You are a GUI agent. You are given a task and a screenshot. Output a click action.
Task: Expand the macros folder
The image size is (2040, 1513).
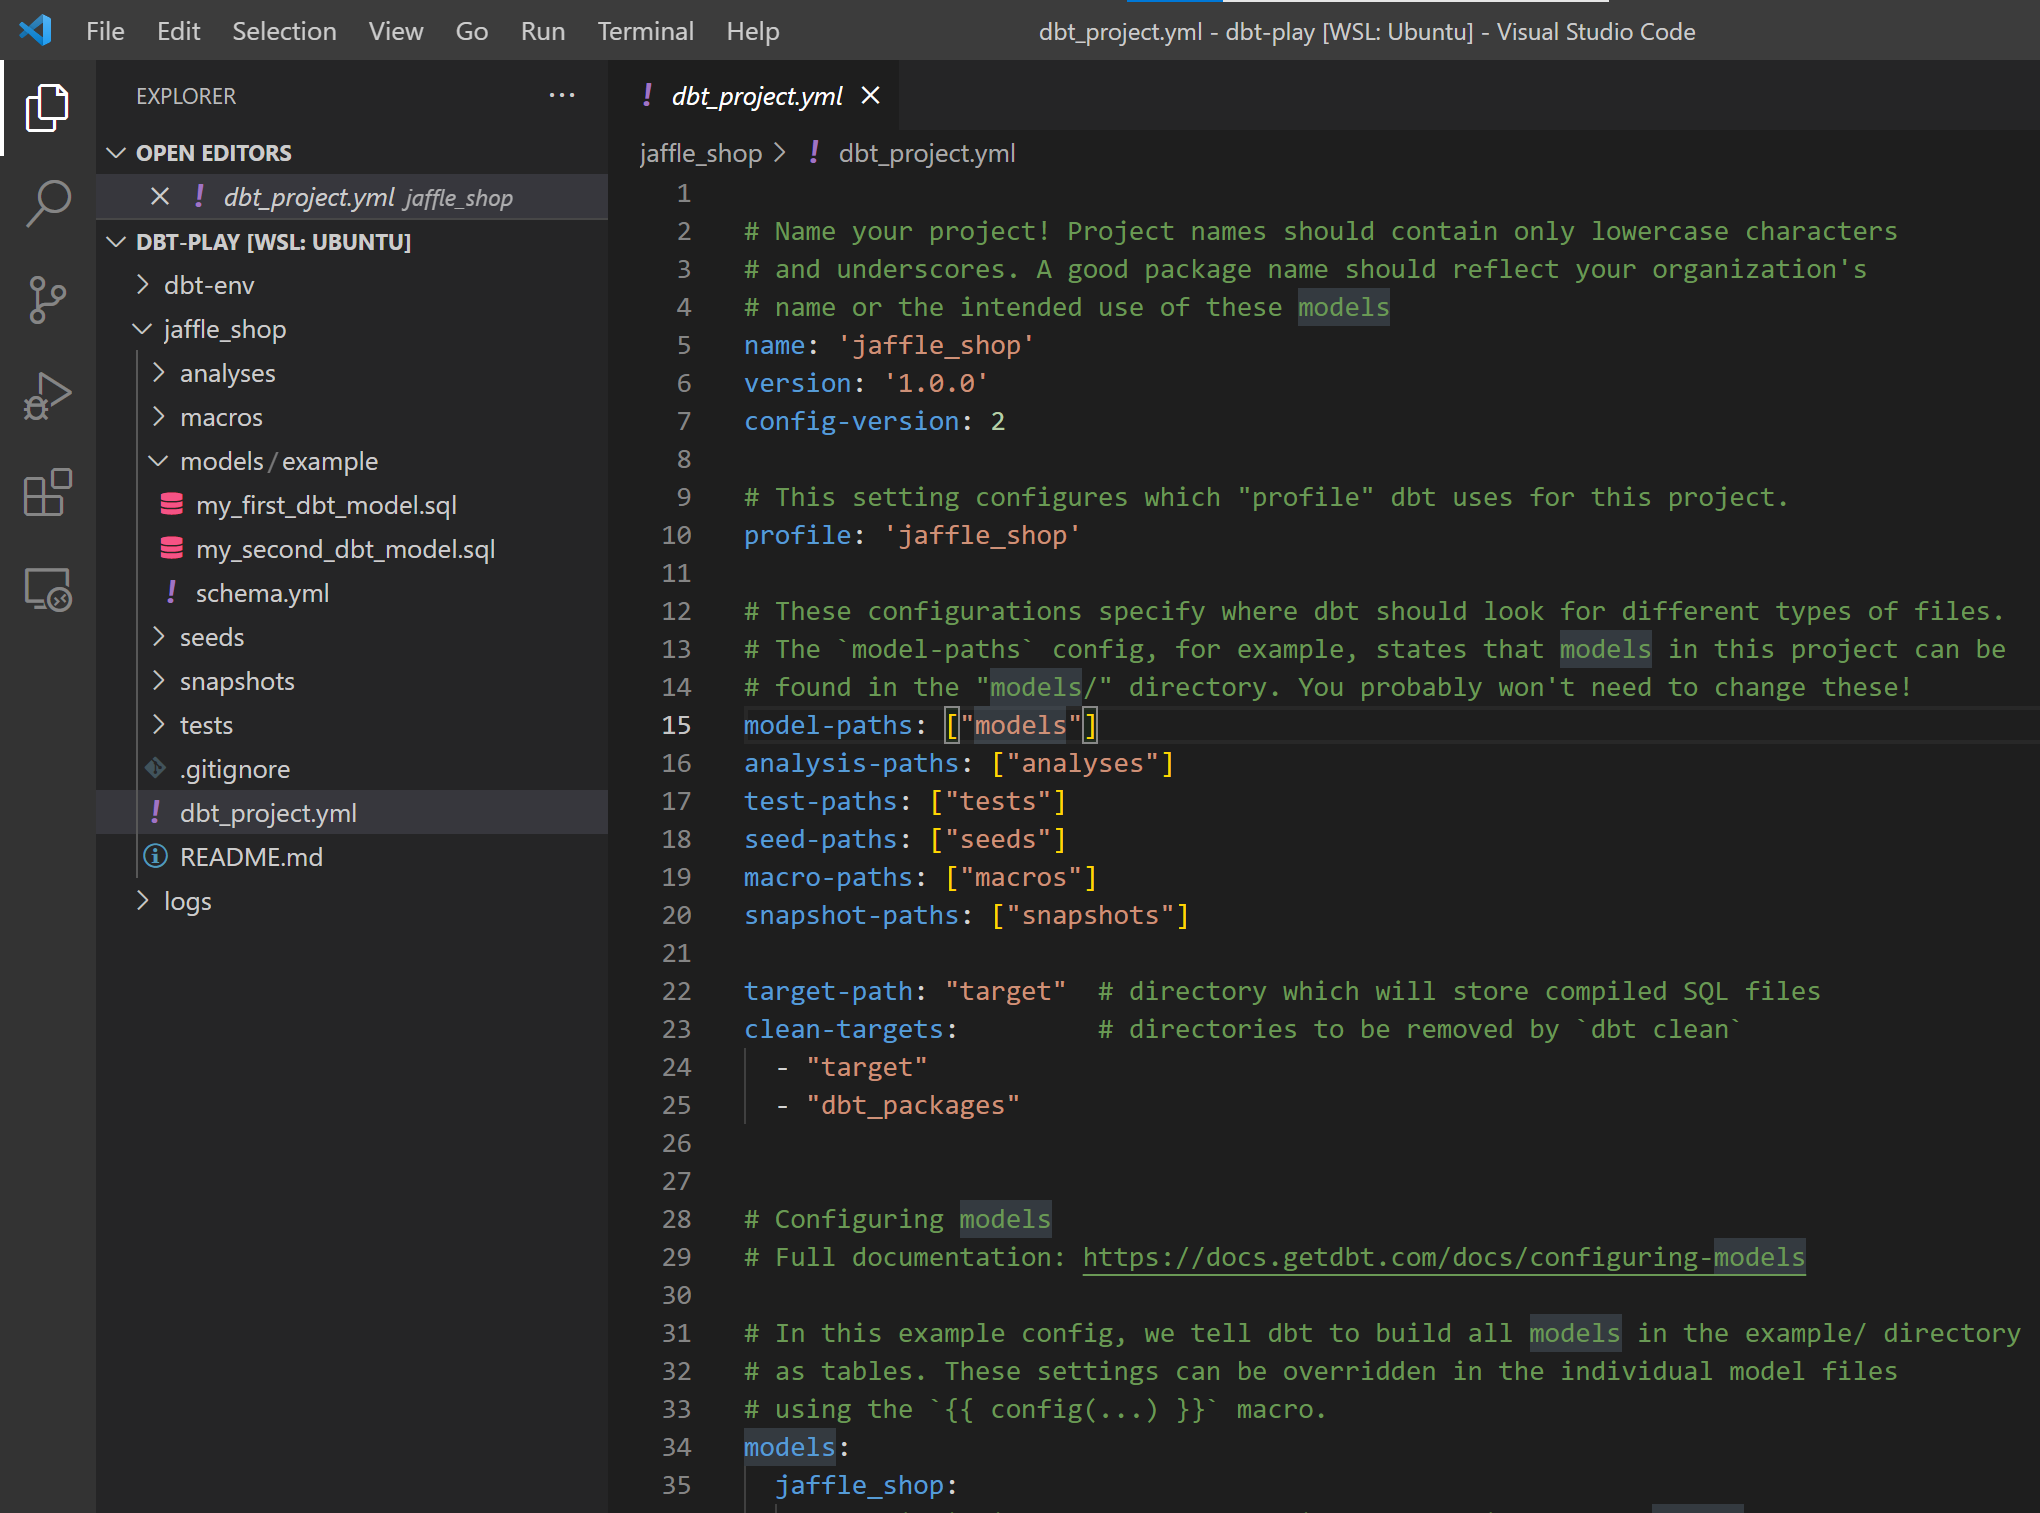pyautogui.click(x=159, y=417)
